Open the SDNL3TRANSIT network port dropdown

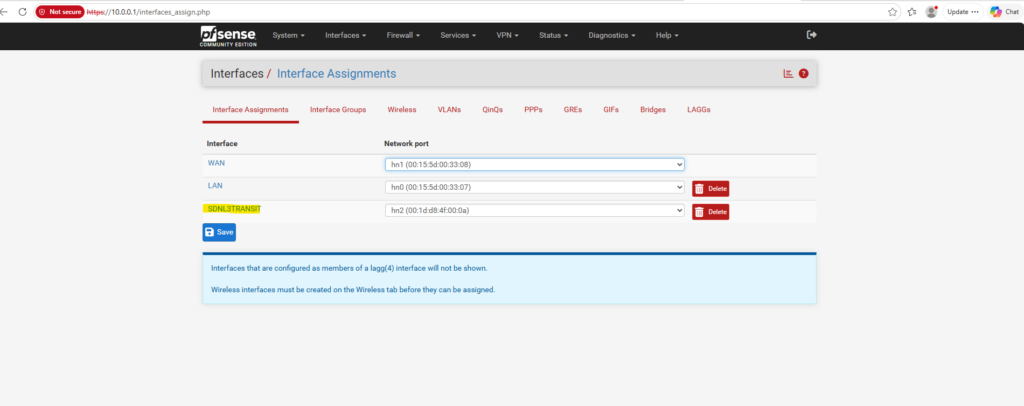point(534,211)
